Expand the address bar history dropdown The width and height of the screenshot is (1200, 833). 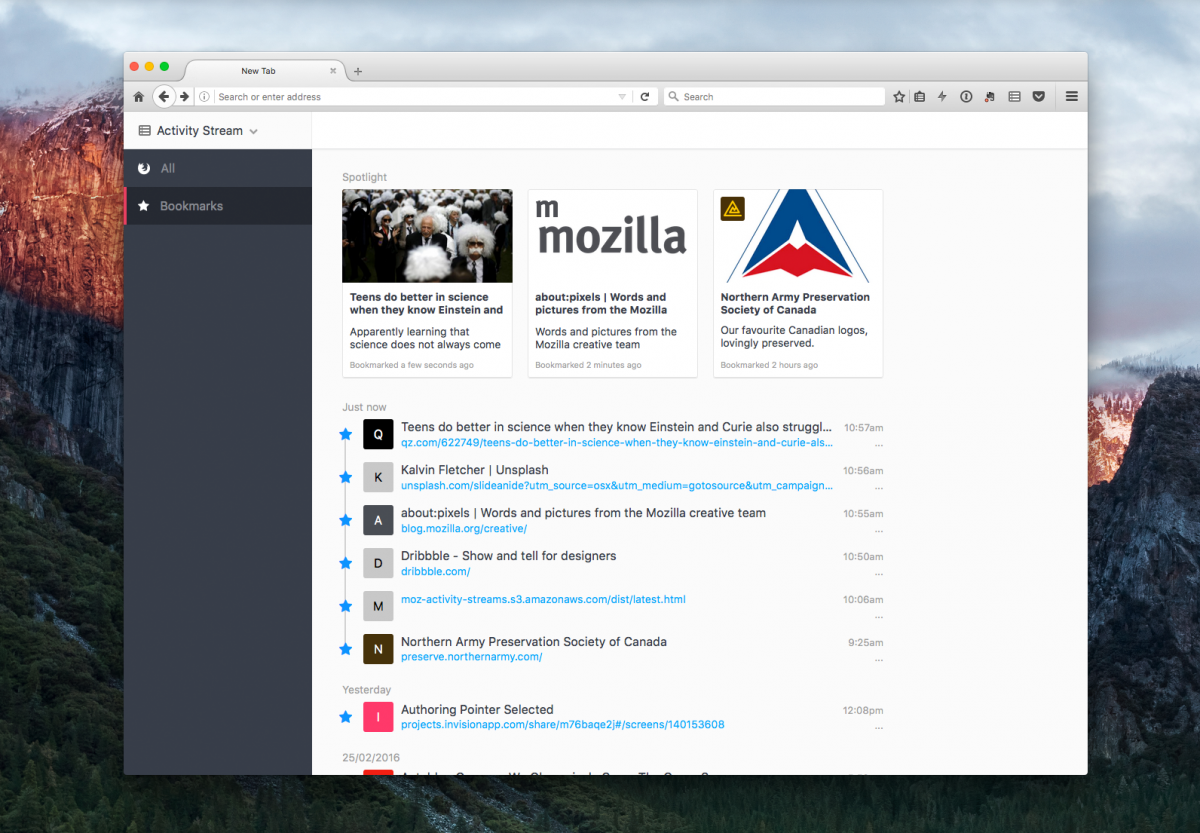pyautogui.click(x=622, y=96)
